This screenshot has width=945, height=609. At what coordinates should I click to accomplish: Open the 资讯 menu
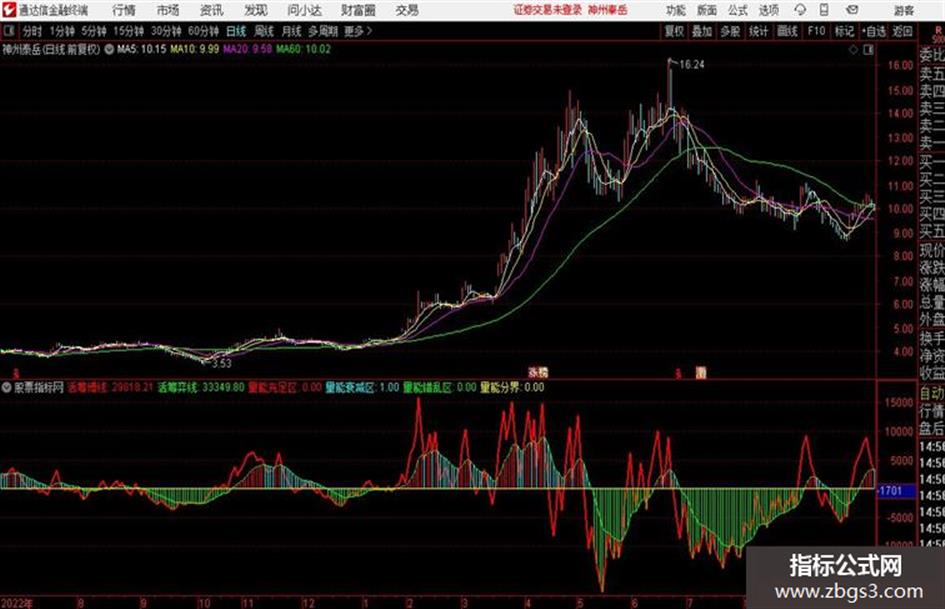click(x=211, y=10)
